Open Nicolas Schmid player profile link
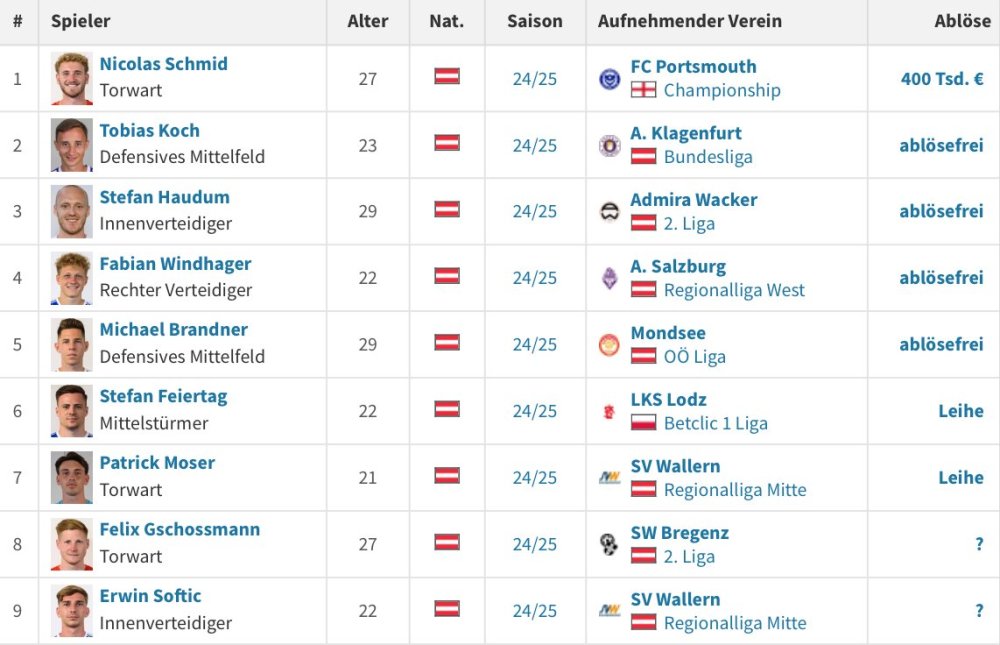Viewport: 1000px width, 645px height. pos(163,64)
